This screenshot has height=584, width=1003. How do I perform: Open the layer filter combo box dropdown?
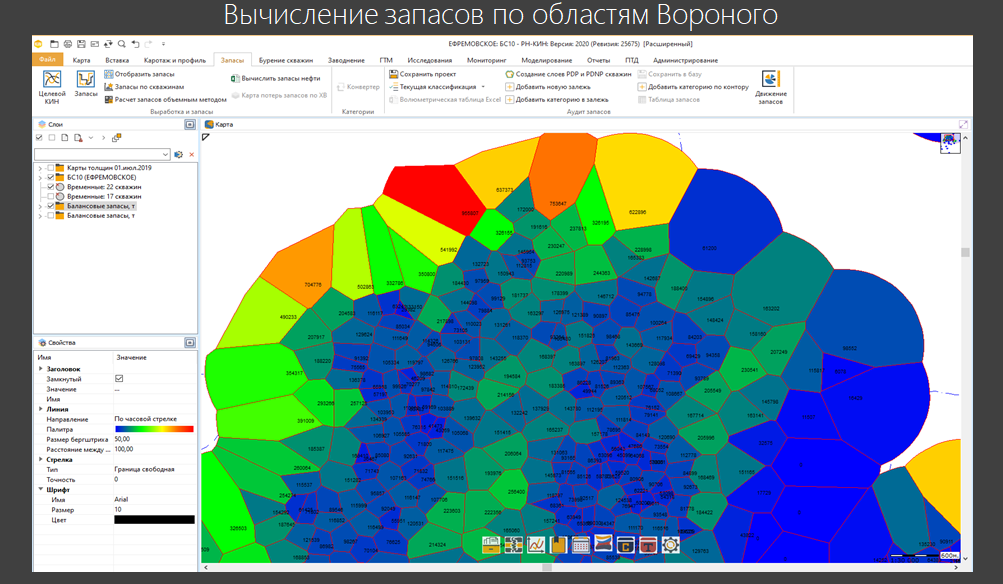click(165, 154)
